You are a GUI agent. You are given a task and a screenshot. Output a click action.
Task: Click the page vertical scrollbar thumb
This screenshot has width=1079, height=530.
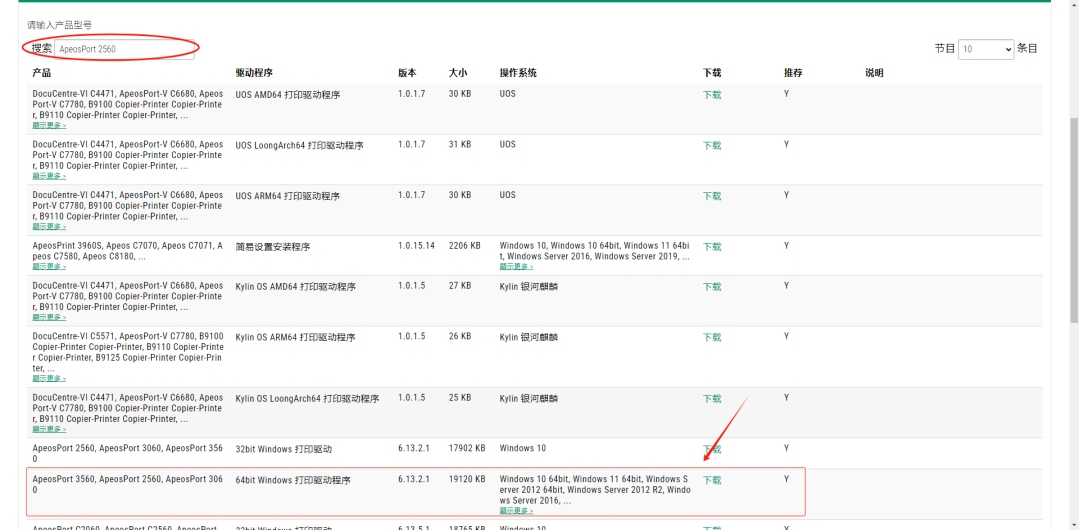(x=1073, y=220)
